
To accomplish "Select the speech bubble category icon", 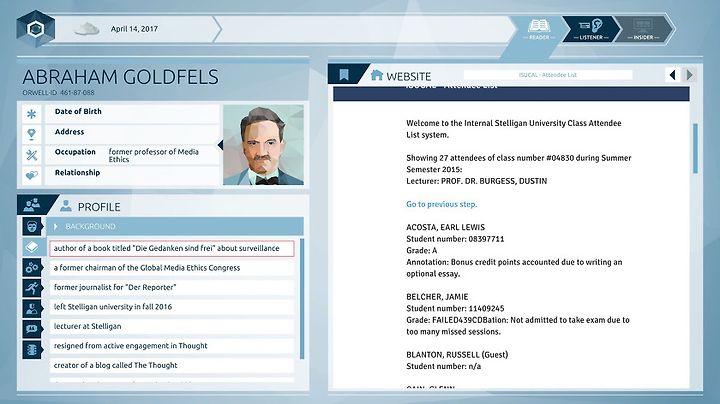I will coord(32,329).
